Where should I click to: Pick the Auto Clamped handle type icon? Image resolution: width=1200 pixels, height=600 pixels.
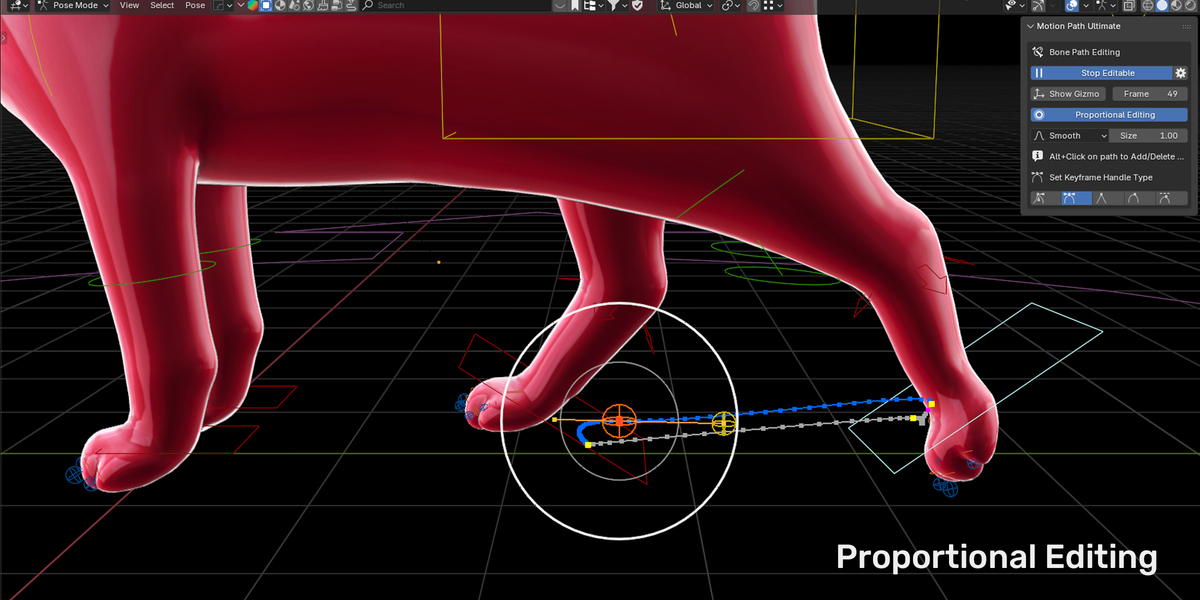1165,198
